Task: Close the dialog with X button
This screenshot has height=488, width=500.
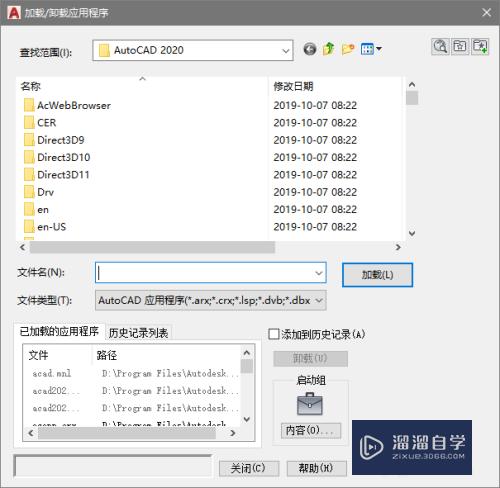Action: [486, 13]
